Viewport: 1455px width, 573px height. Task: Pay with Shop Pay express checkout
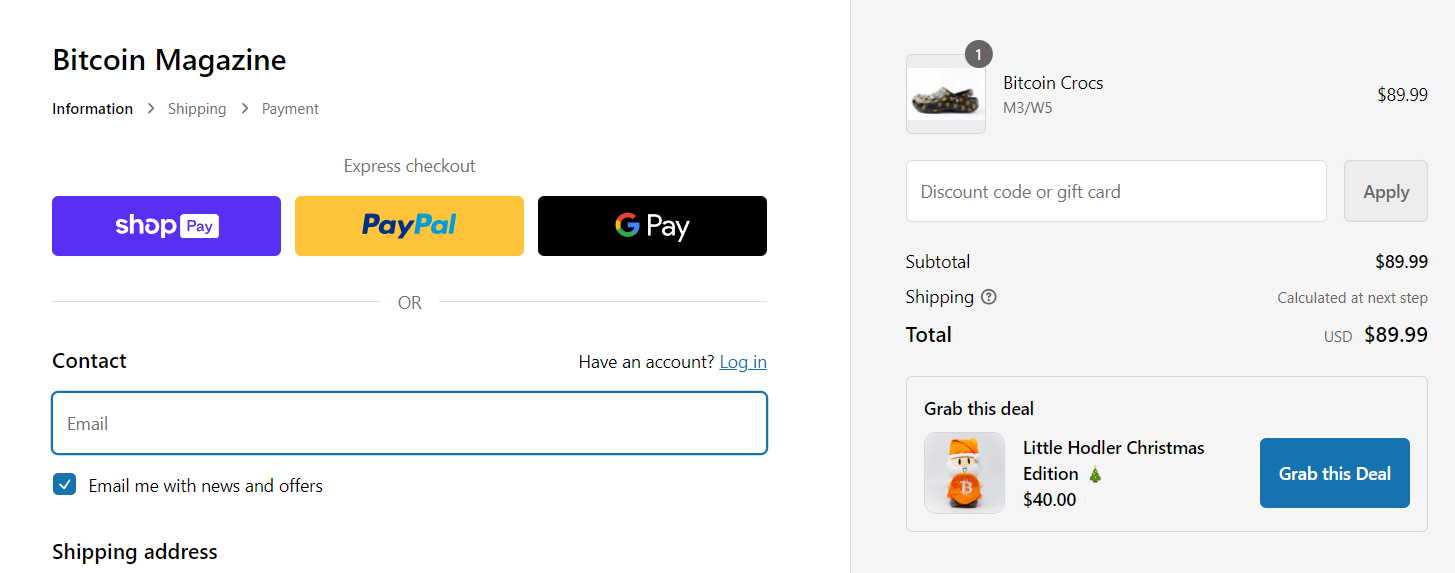[x=166, y=226]
